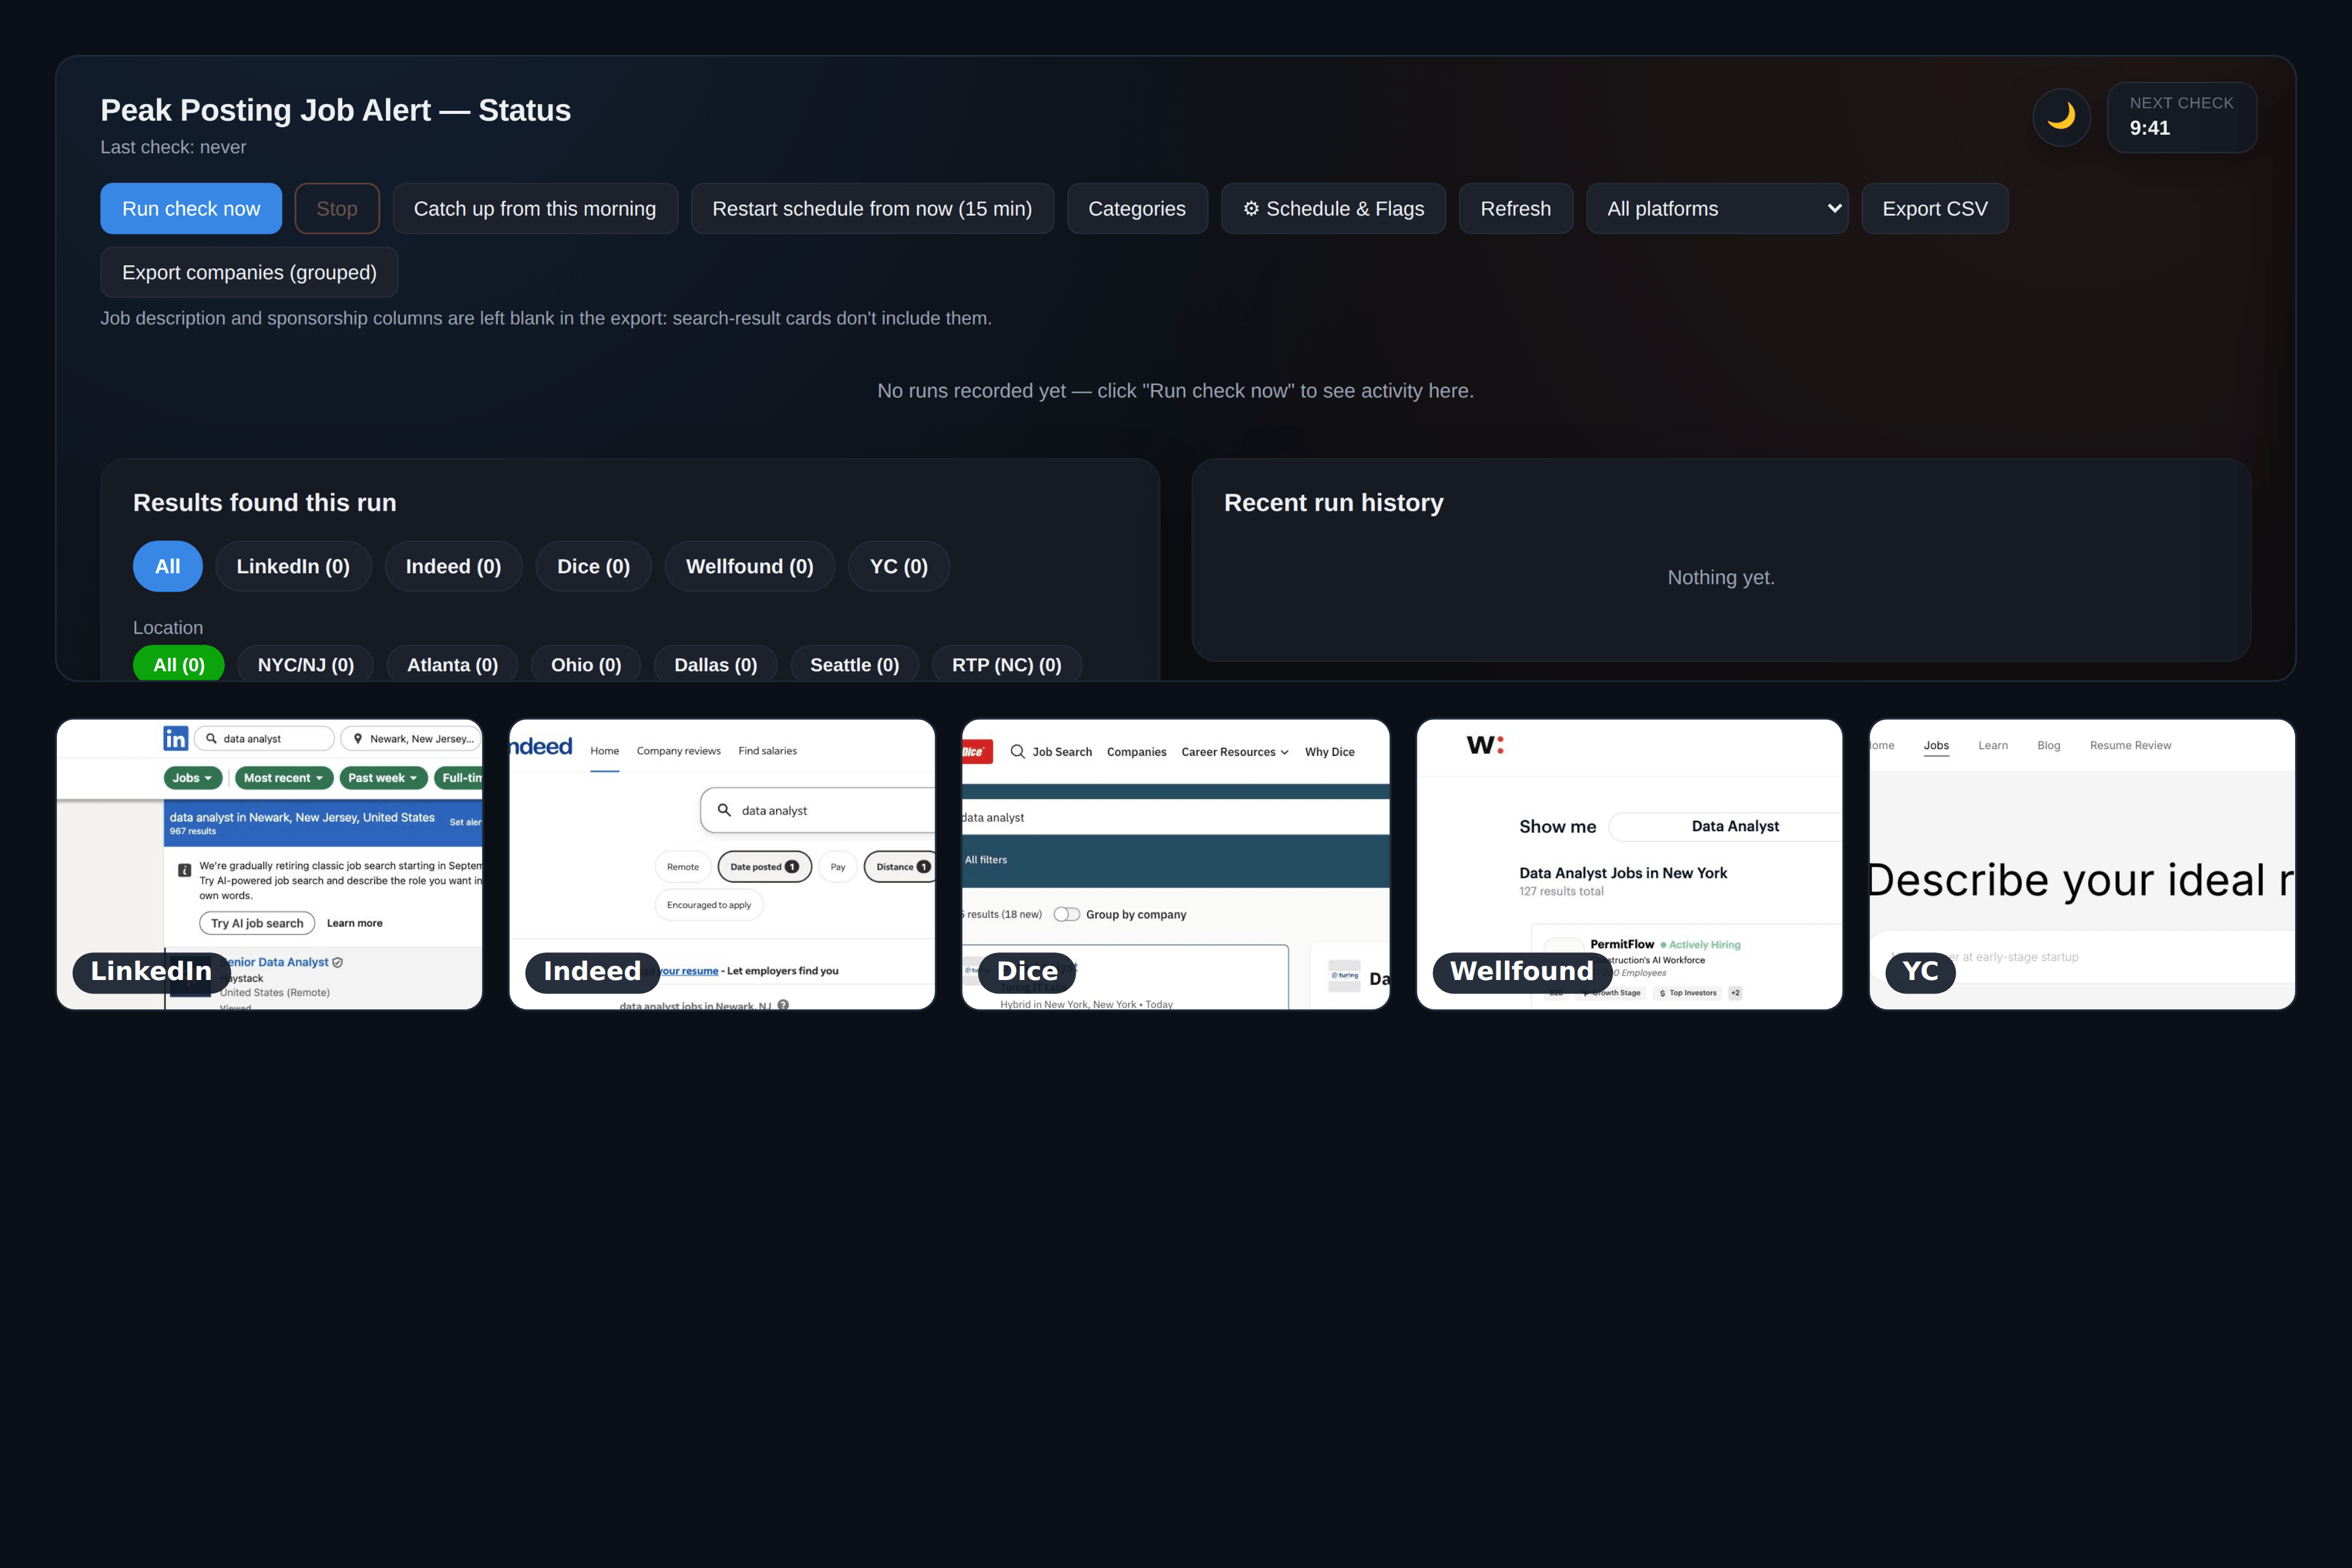
Task: Toggle dark mode moon icon
Action: click(2061, 117)
